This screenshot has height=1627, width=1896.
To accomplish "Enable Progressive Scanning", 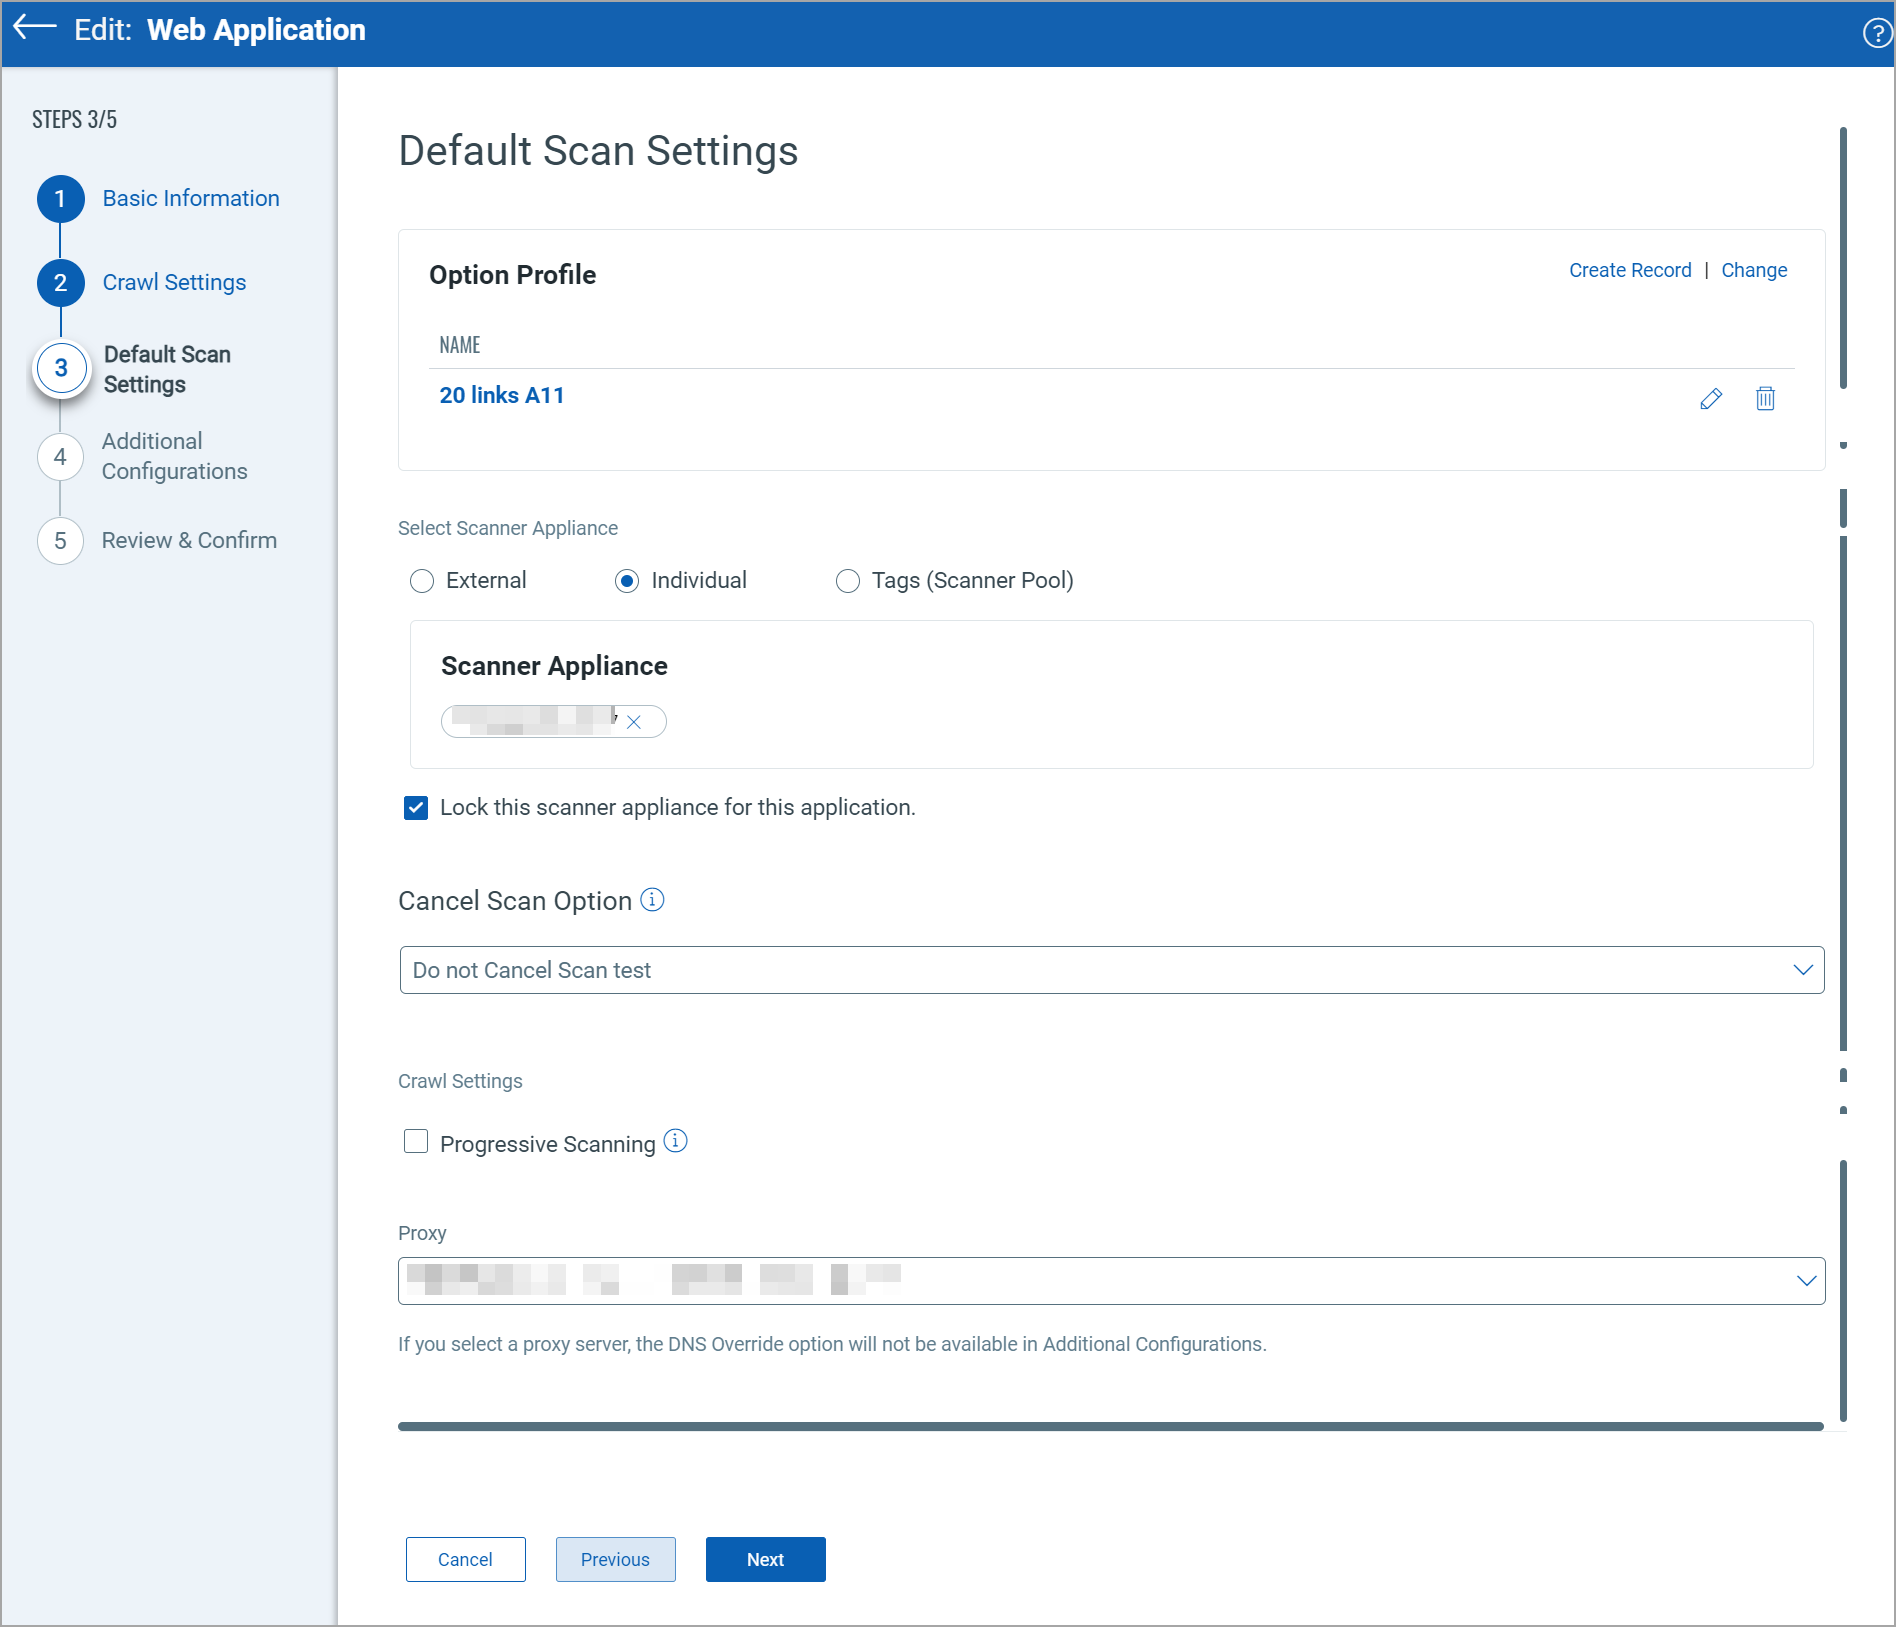I will click(415, 1141).
